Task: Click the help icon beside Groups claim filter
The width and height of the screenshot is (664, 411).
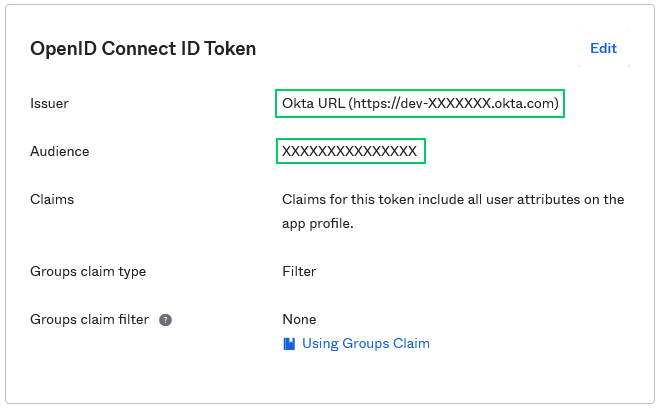Action: click(166, 320)
